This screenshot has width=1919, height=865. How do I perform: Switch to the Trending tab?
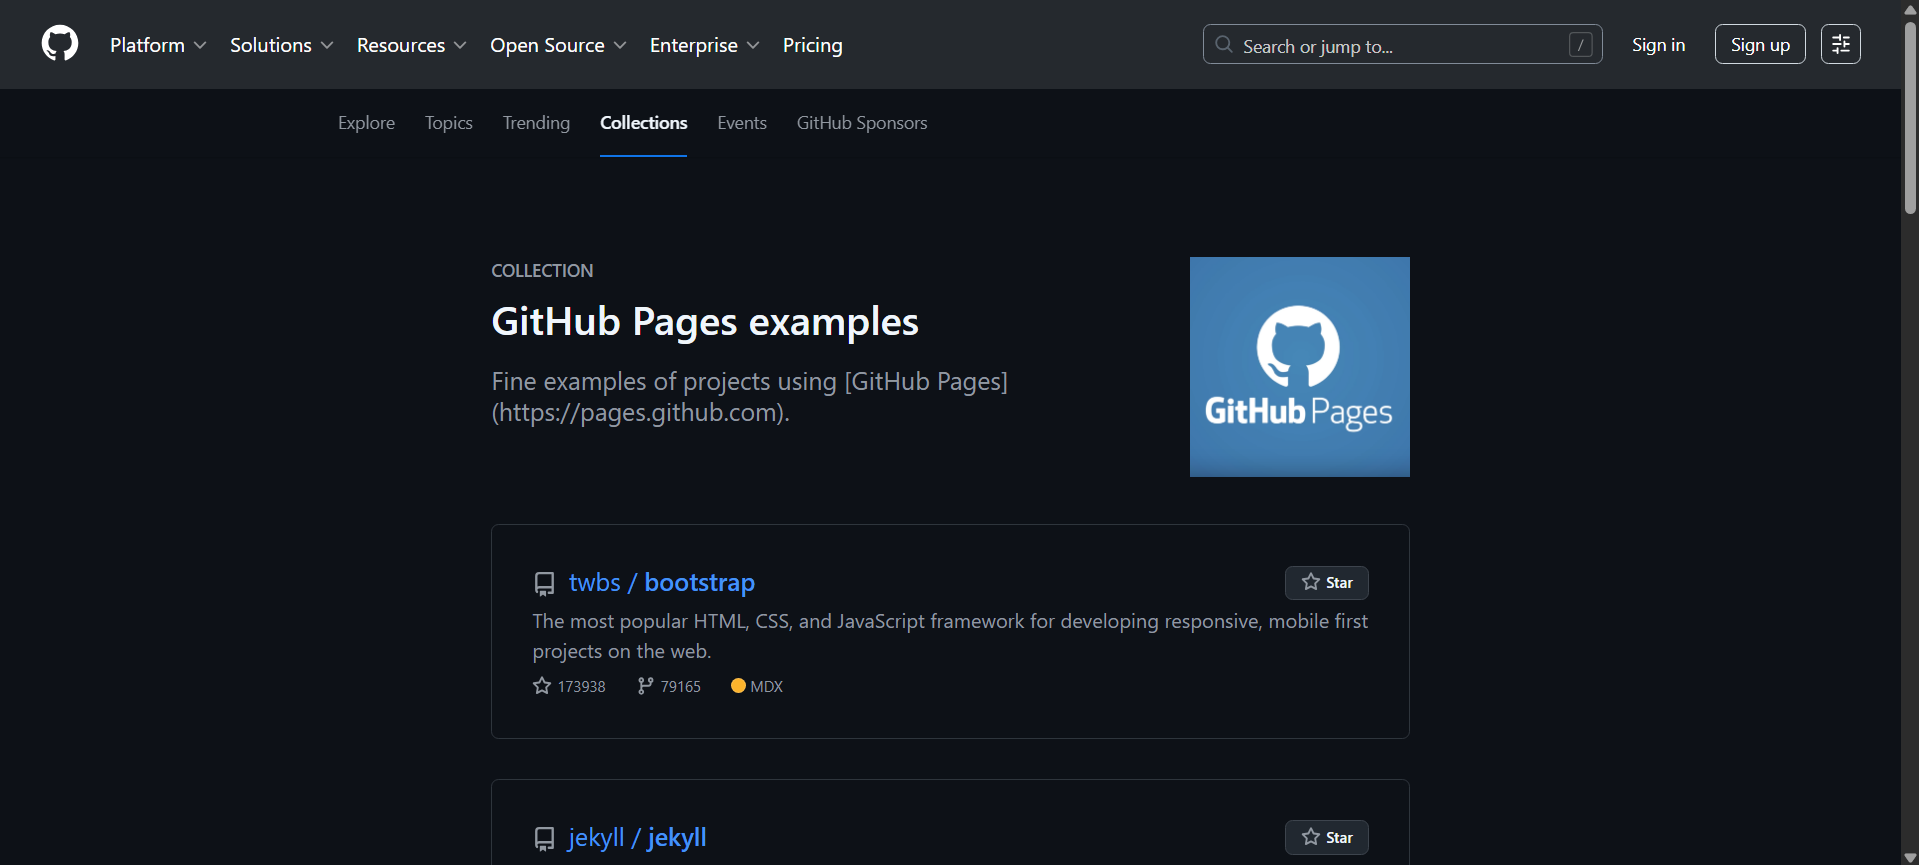(536, 123)
